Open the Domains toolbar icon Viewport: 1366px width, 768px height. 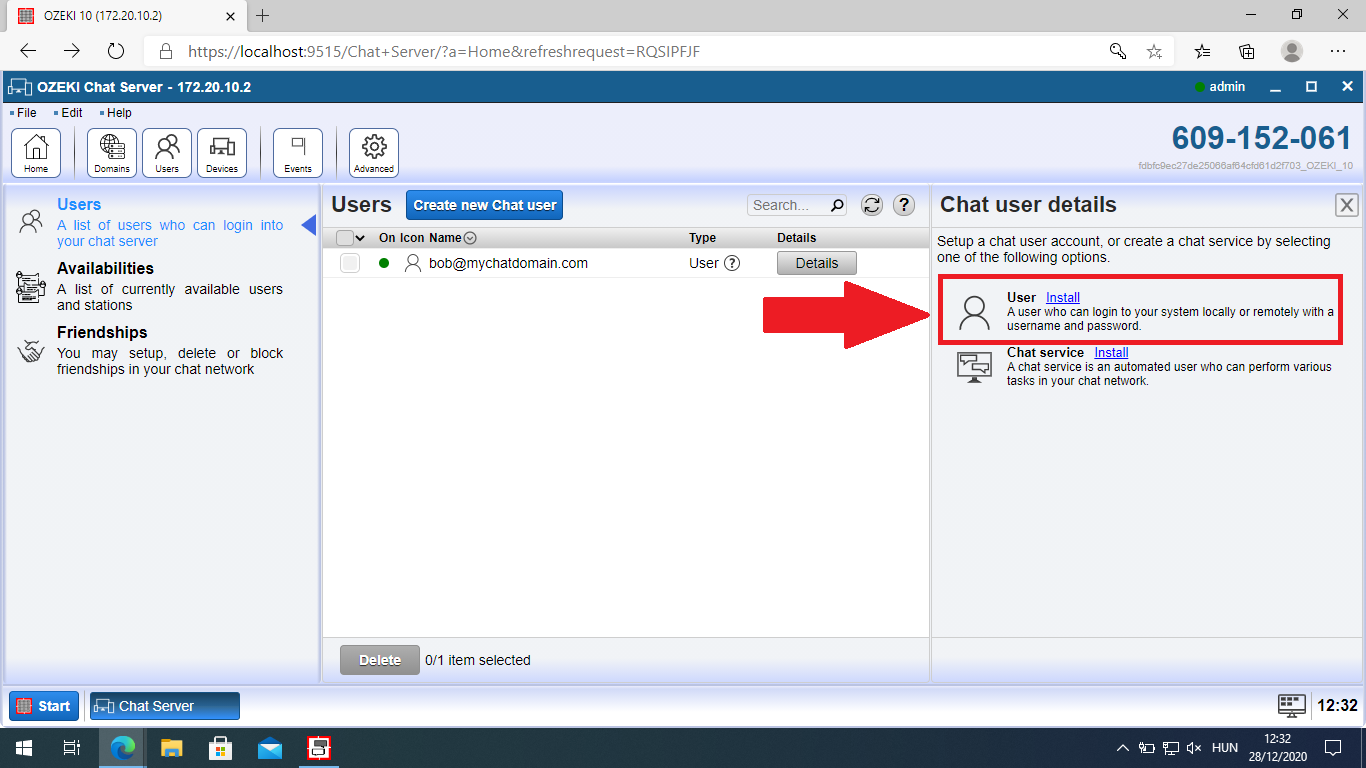[x=112, y=153]
